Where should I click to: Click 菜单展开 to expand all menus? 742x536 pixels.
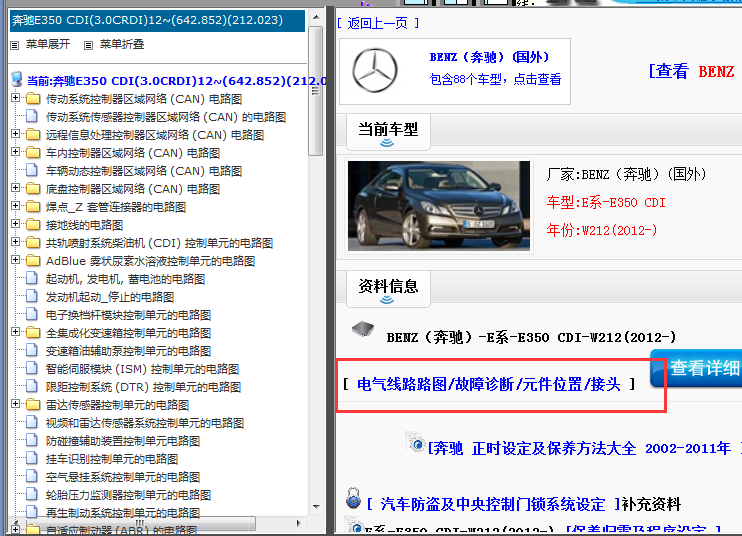coord(48,44)
